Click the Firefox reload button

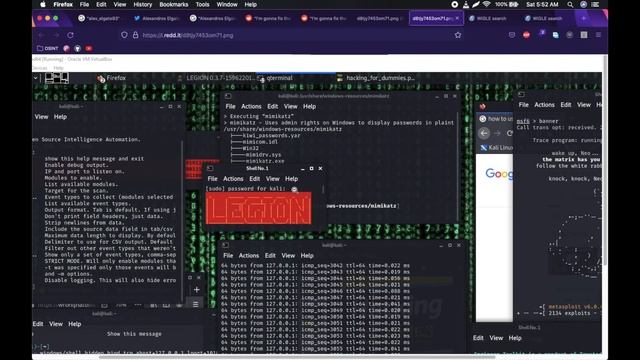click(70, 35)
